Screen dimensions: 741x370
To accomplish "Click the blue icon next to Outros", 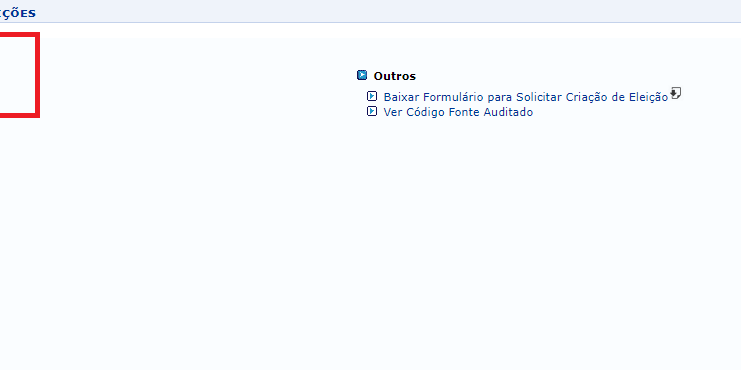I will coord(362,75).
